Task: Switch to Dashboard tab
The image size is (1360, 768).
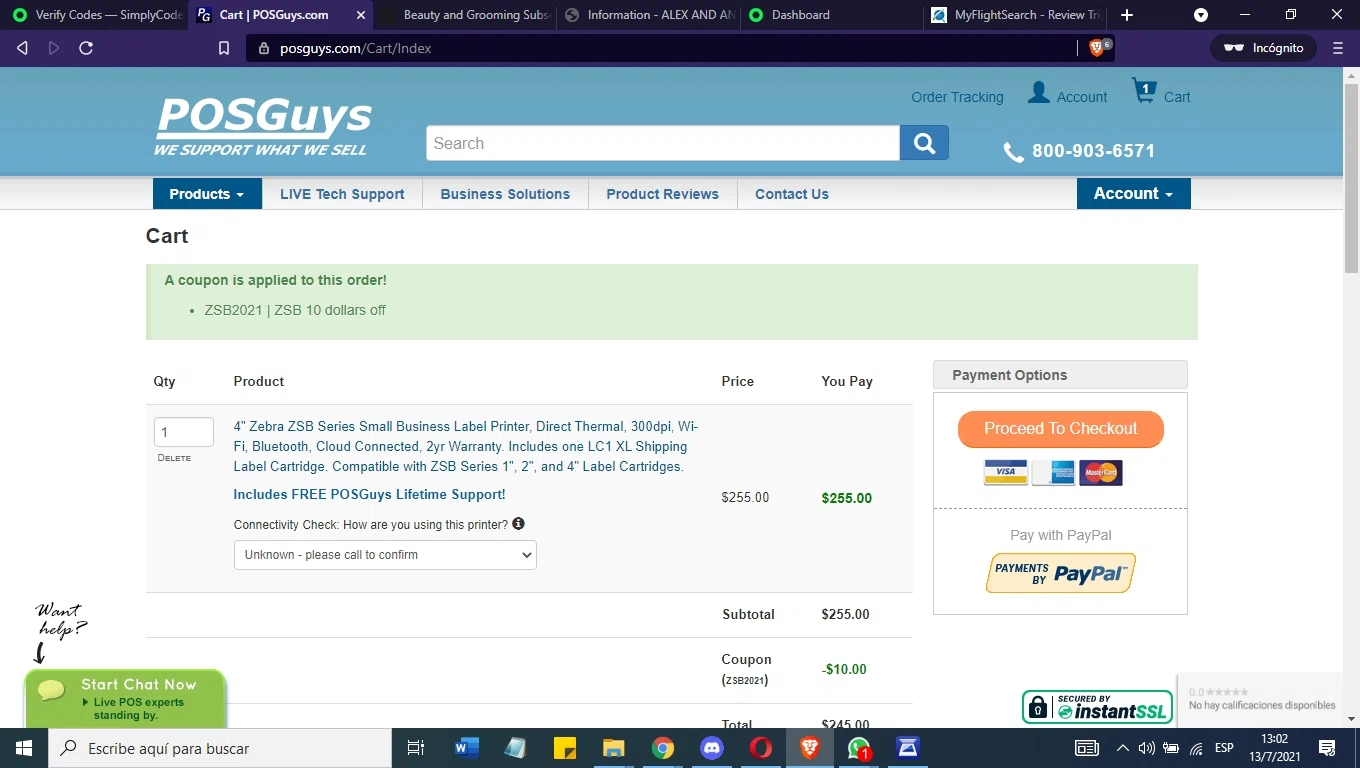Action: click(x=832, y=15)
